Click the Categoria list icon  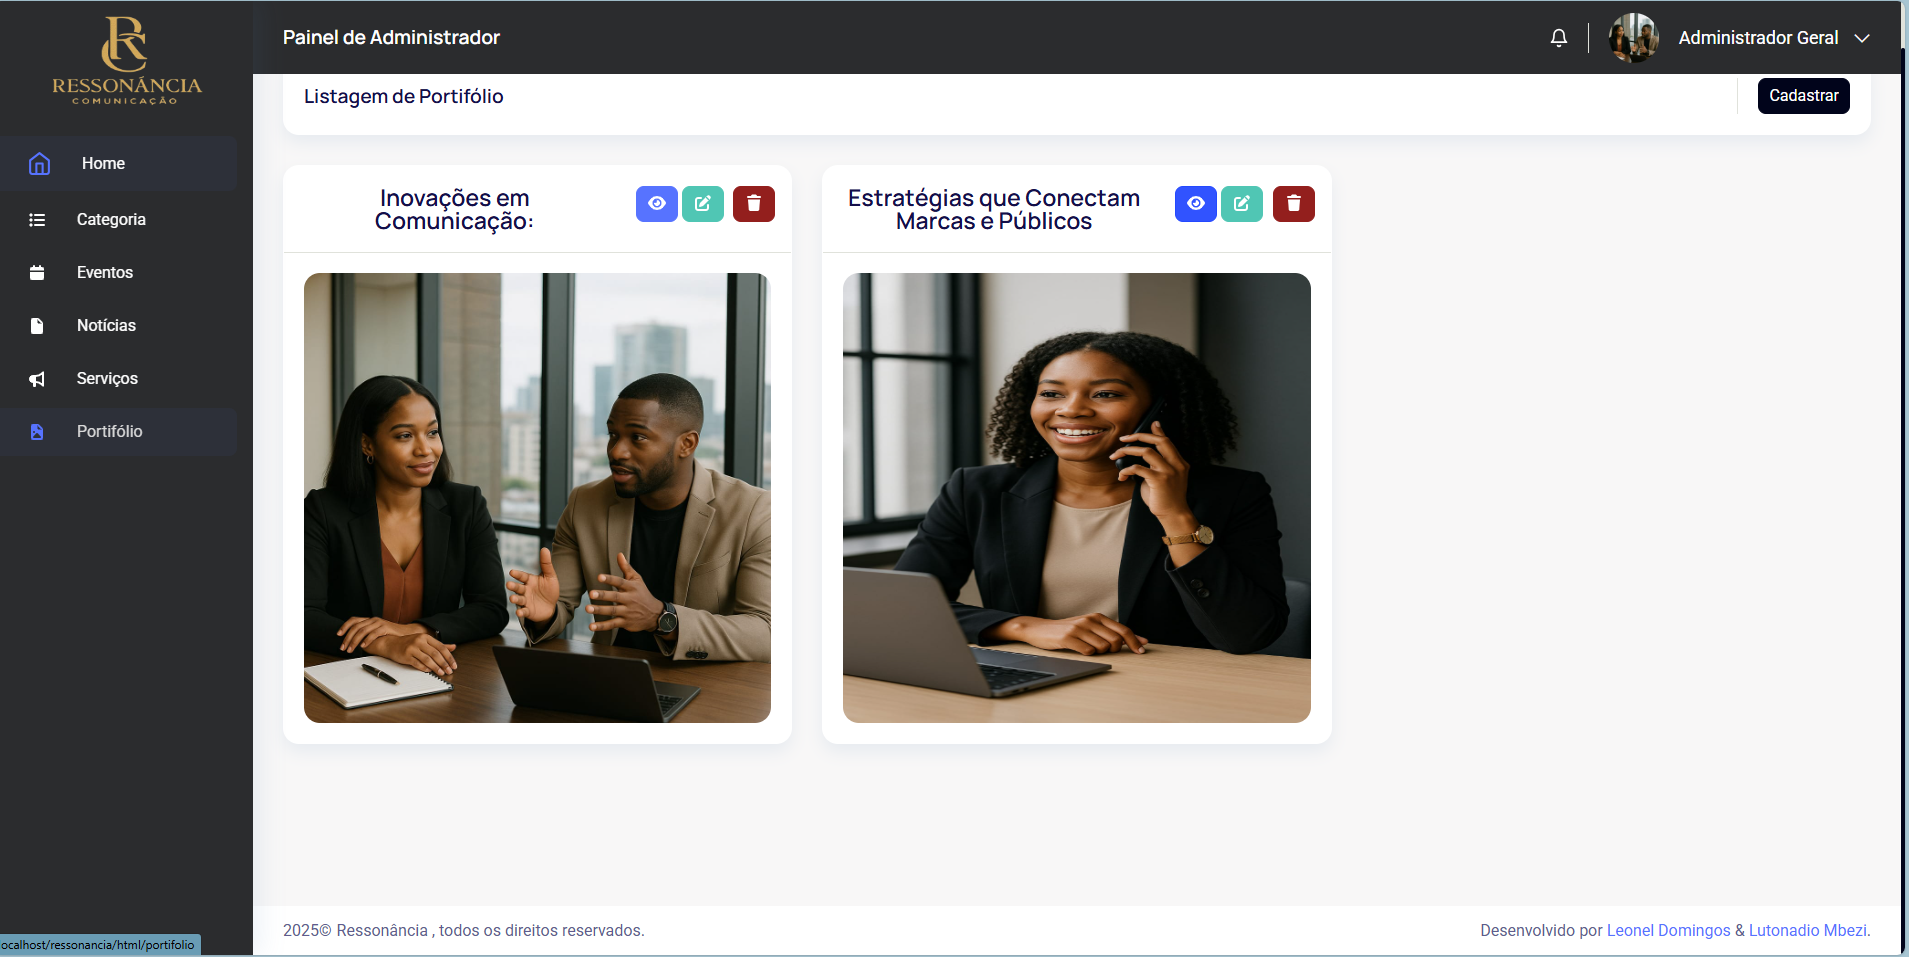[37, 220]
